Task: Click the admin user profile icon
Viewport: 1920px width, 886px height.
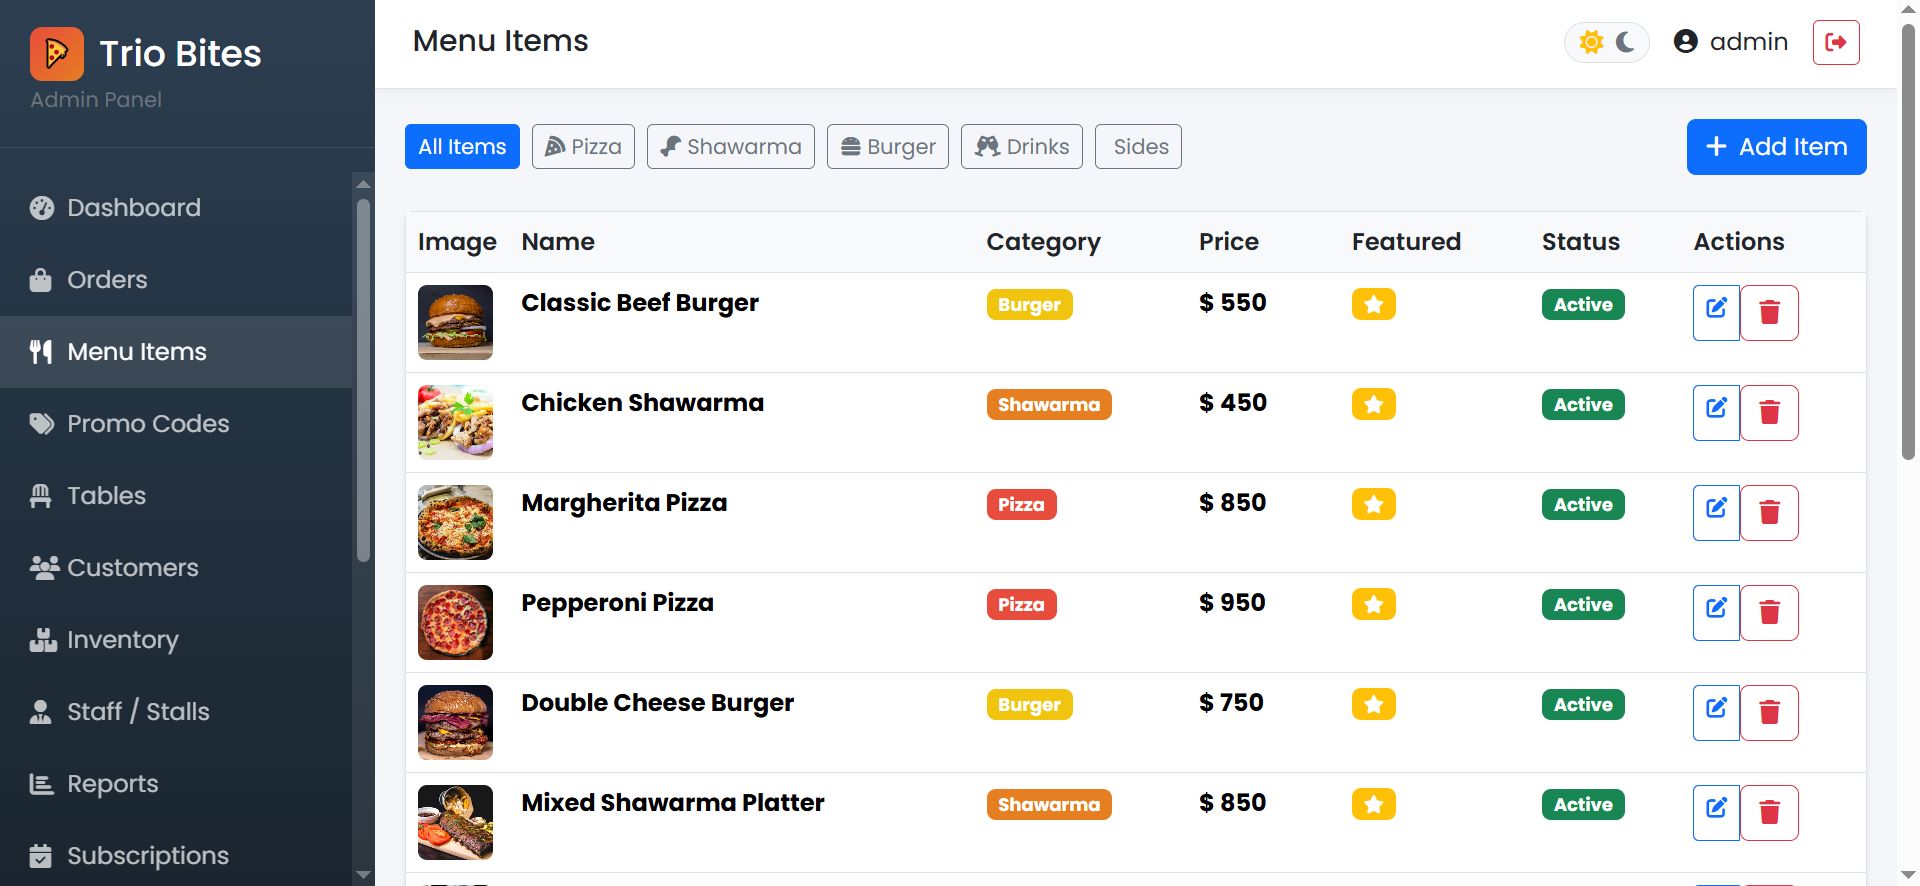Action: [x=1686, y=42]
